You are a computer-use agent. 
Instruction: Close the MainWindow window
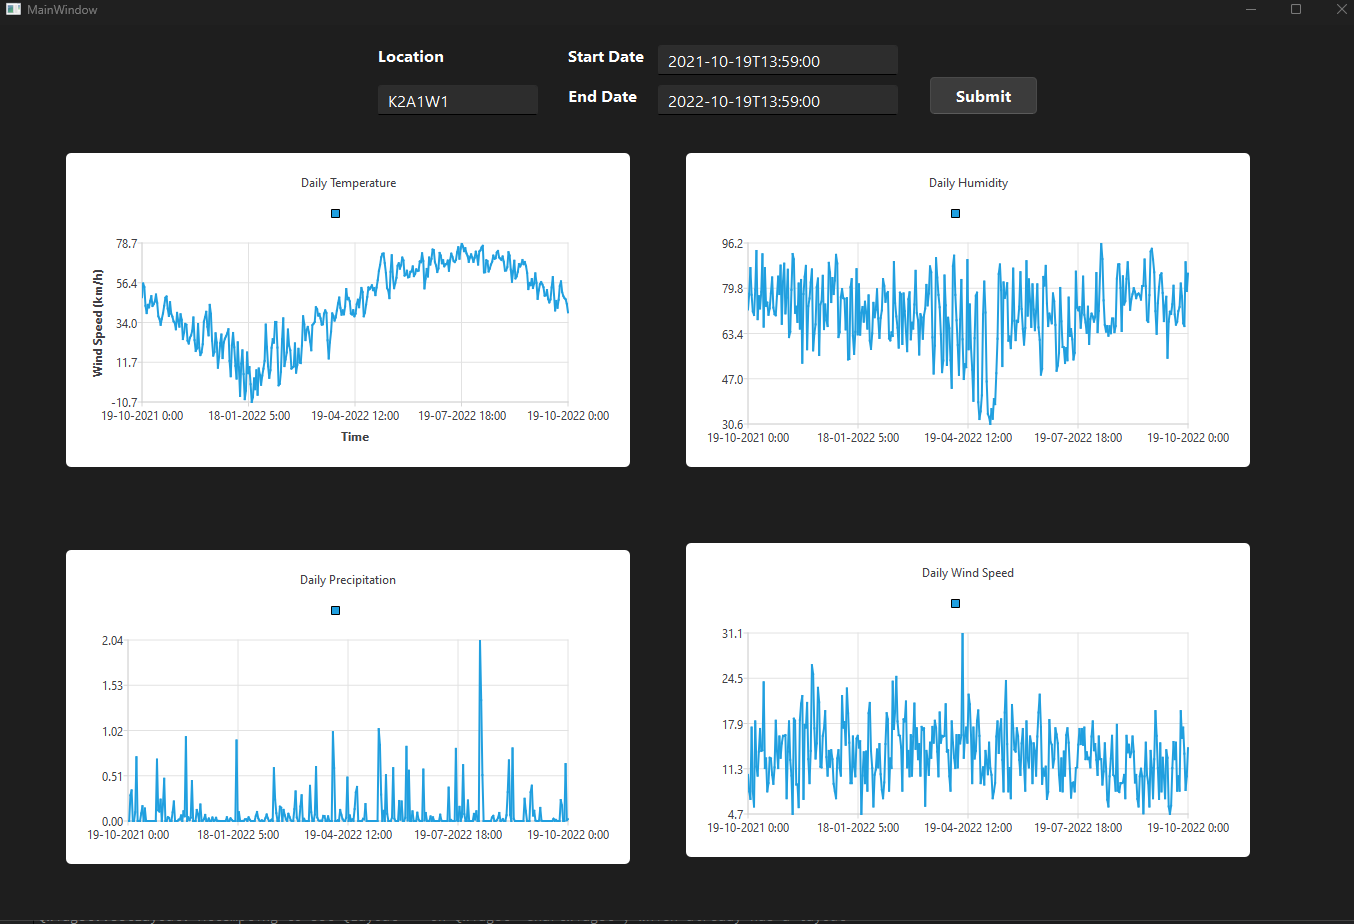pyautogui.click(x=1341, y=9)
